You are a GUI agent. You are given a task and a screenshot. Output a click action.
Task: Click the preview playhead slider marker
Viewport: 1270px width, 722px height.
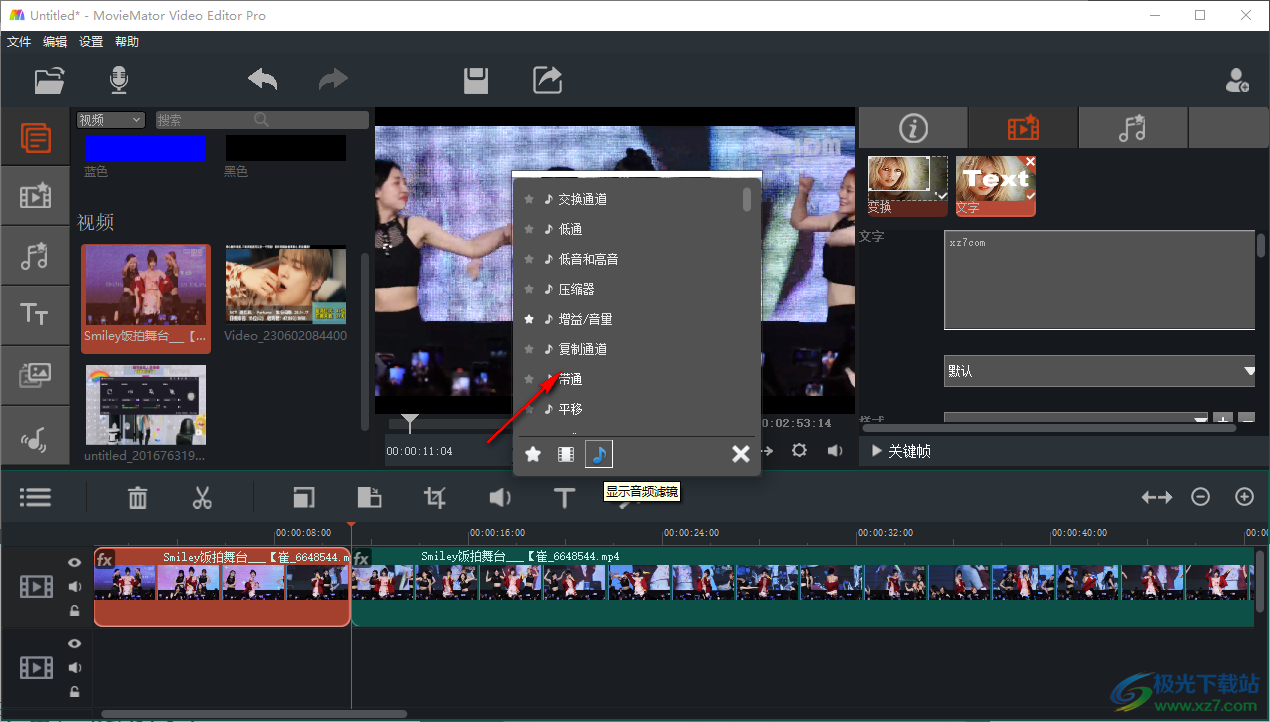pyautogui.click(x=409, y=422)
